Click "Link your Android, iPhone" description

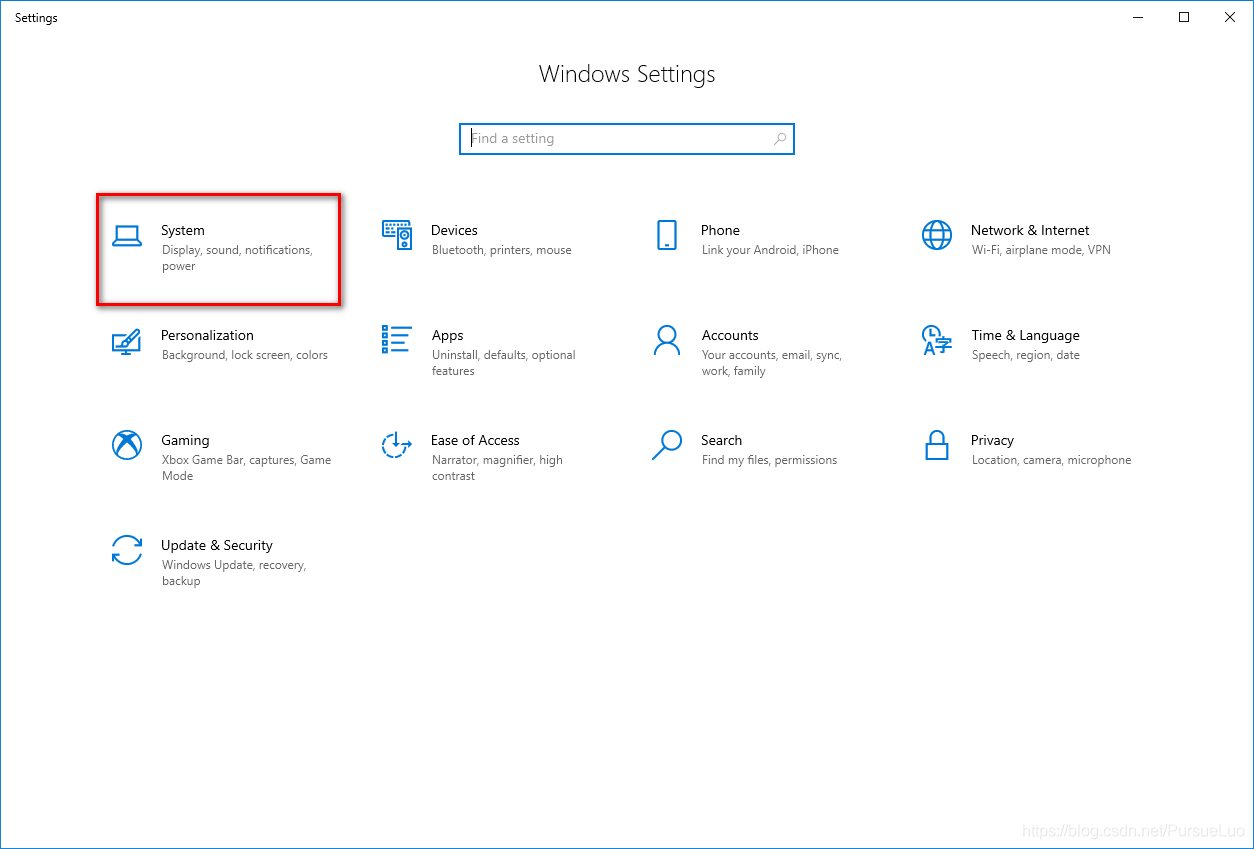(x=770, y=250)
